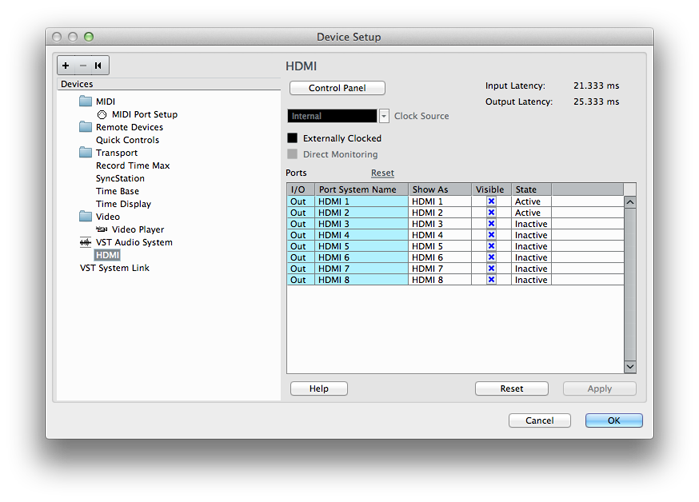Select the highlighted HDMI device entry
The height and width of the screenshot is (502, 699).
point(107,255)
